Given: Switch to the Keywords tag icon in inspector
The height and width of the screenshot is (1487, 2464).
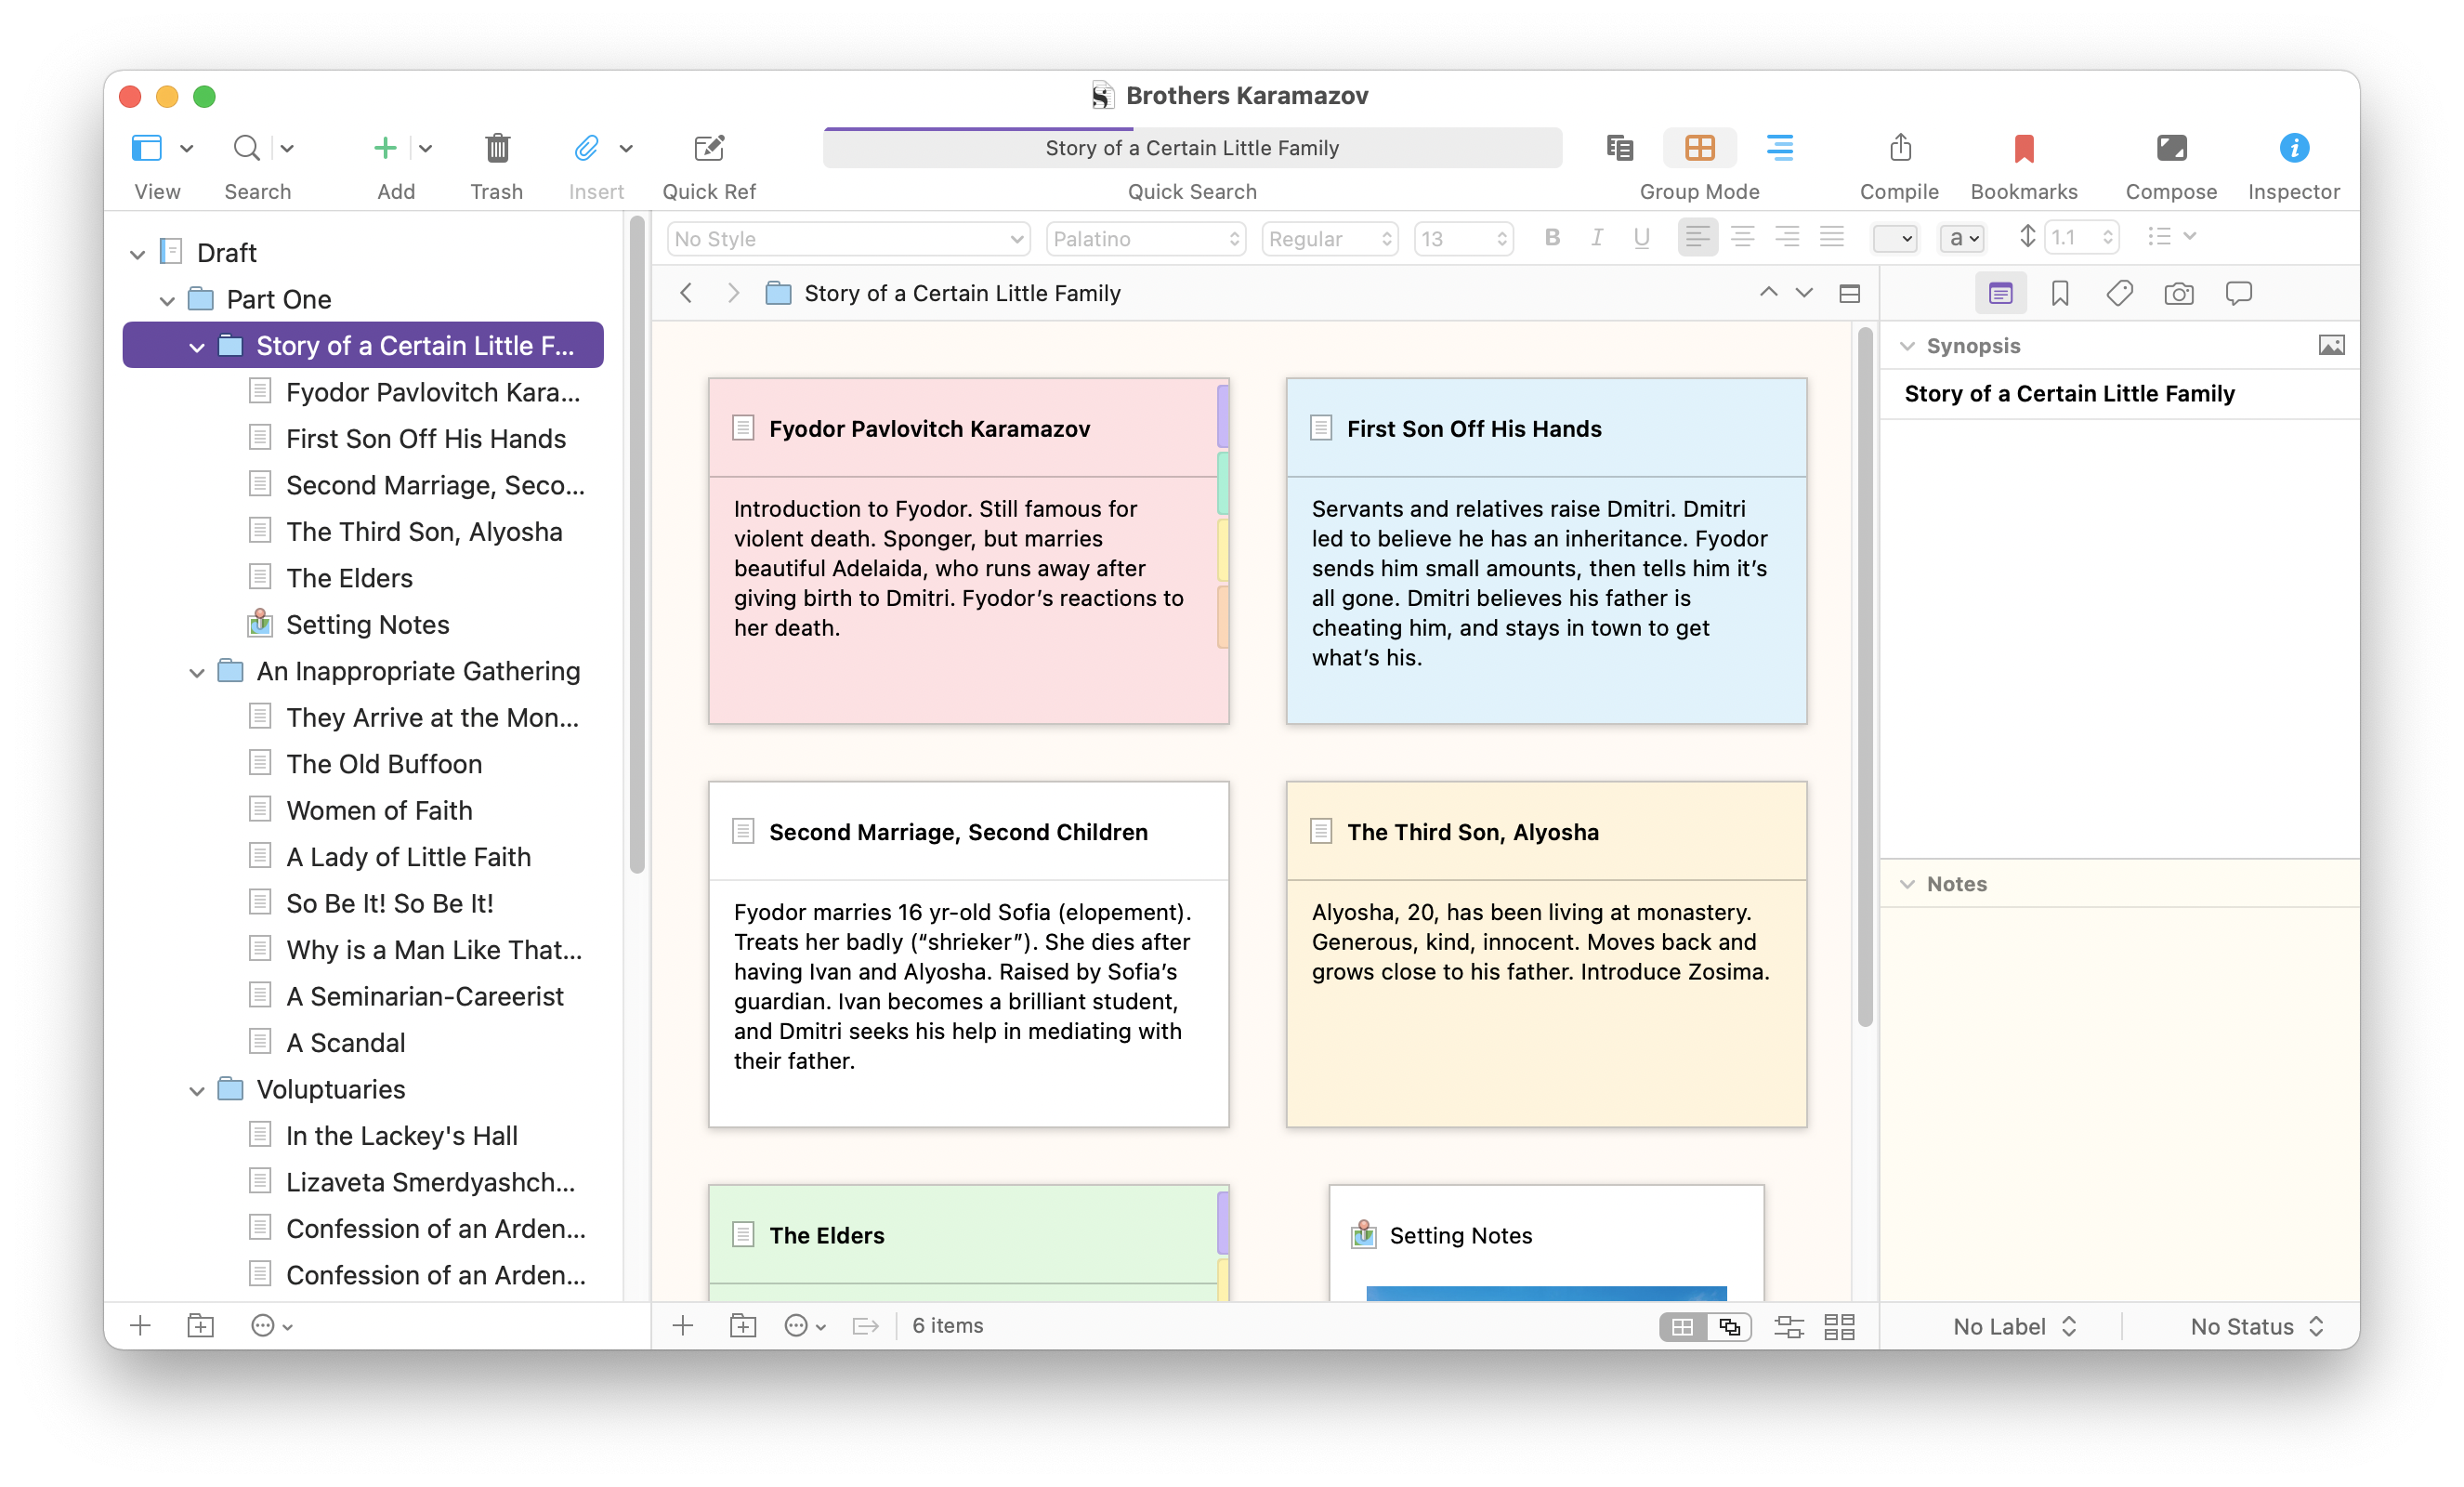Looking at the screenshot, I should coord(2119,293).
